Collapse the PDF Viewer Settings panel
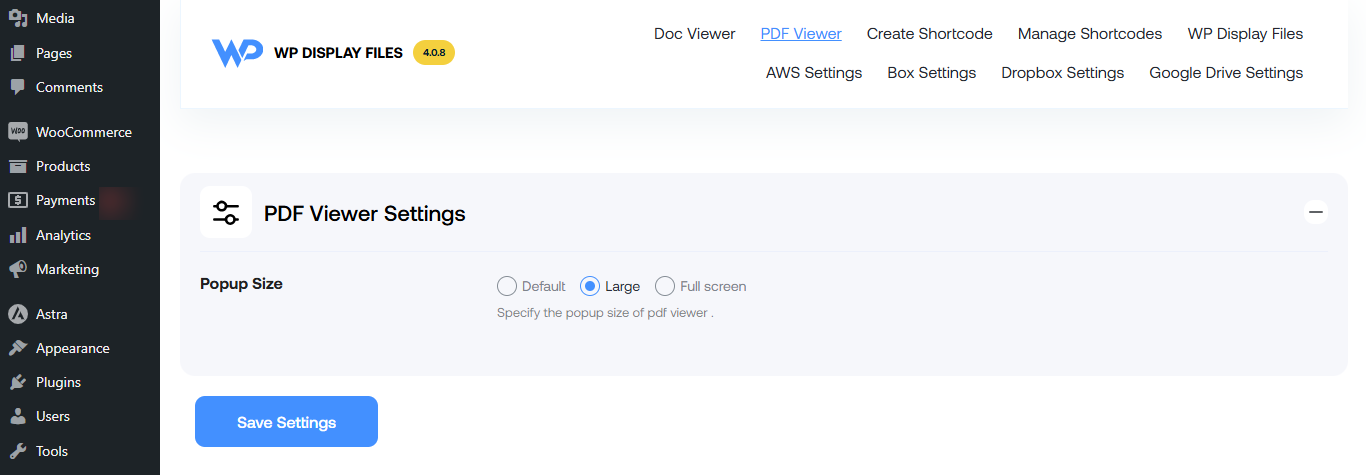The height and width of the screenshot is (475, 1366). [x=1316, y=212]
